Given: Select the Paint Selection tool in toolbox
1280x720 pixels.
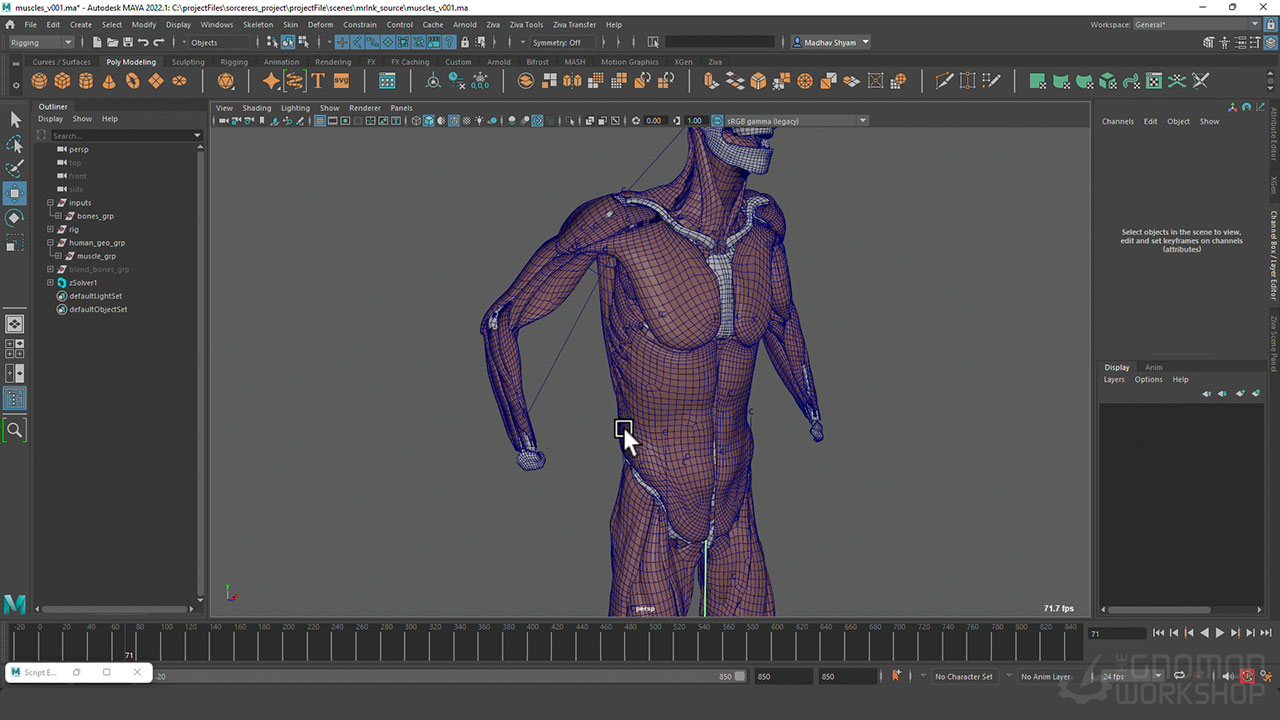Looking at the screenshot, I should click(x=15, y=169).
